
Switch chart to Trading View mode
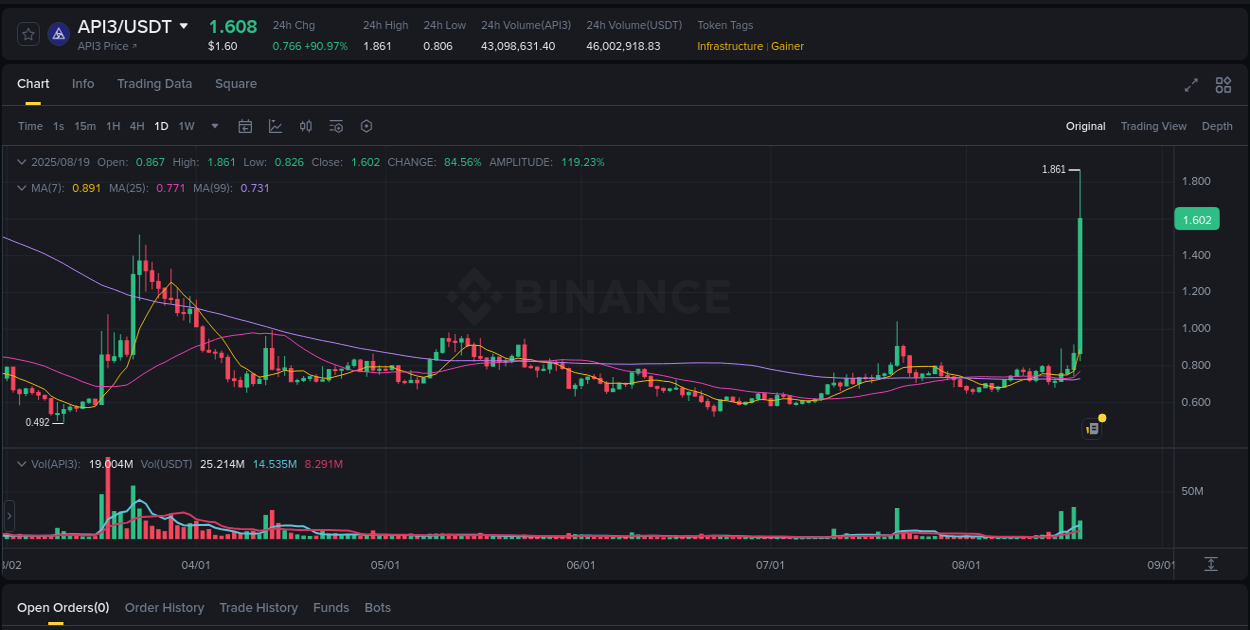click(x=1153, y=126)
